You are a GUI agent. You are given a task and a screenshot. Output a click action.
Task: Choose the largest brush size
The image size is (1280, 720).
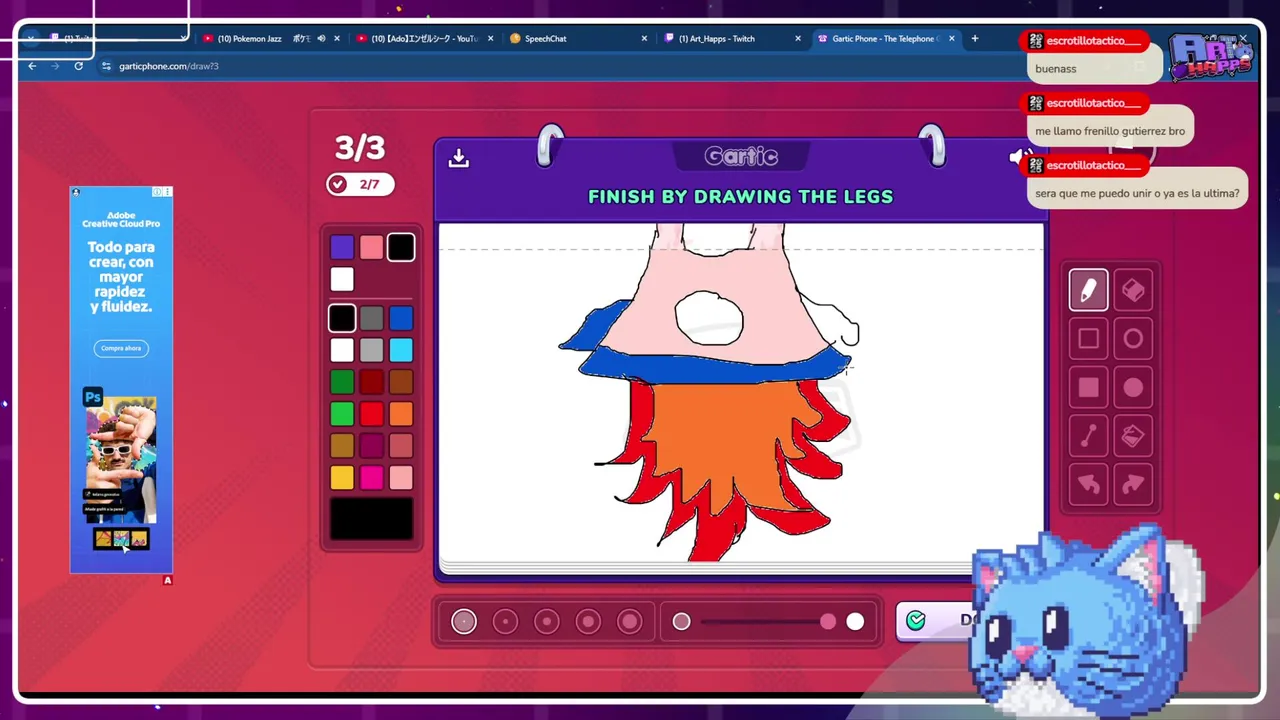tap(629, 622)
